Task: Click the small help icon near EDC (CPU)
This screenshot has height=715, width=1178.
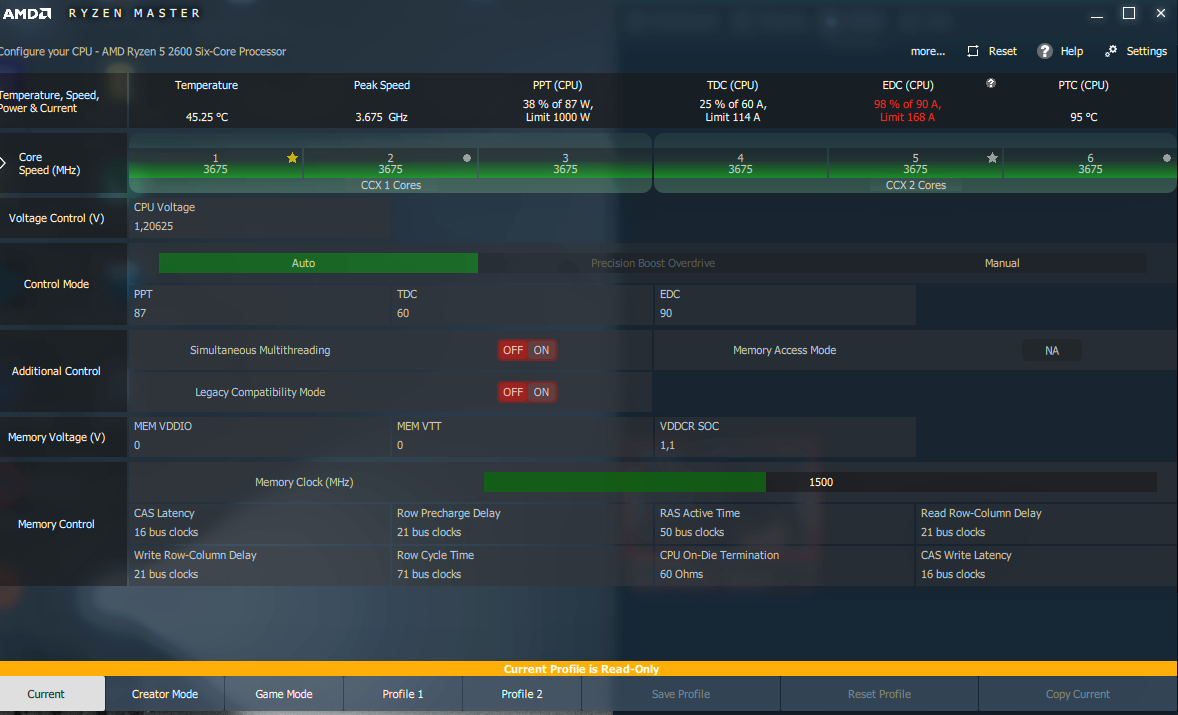Action: pyautogui.click(x=991, y=83)
